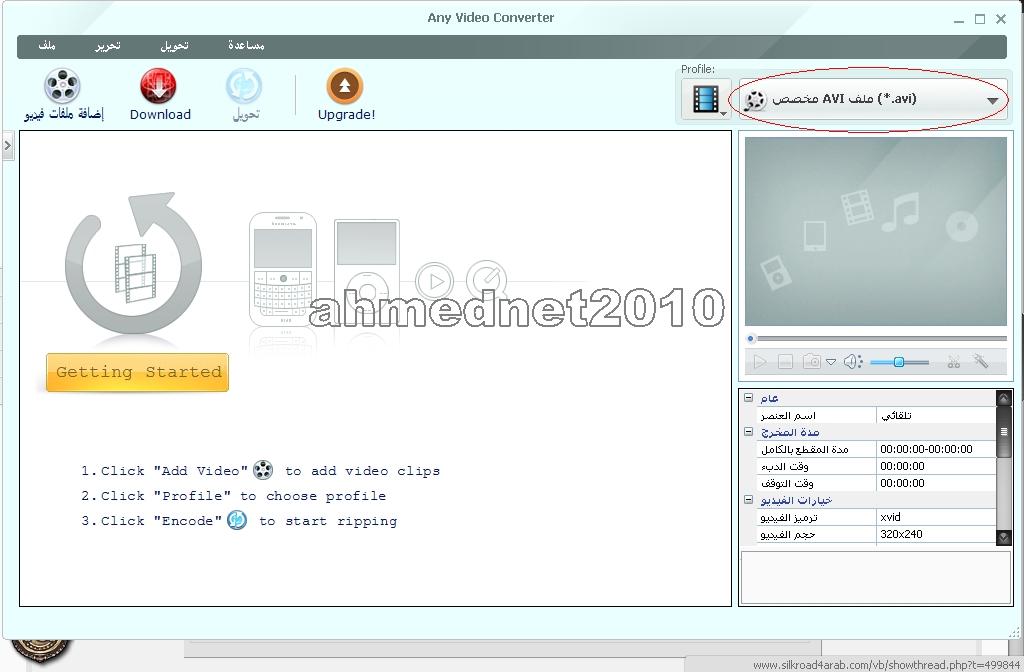Click the scissors clip icon
1024x672 pixels.
coord(953,362)
